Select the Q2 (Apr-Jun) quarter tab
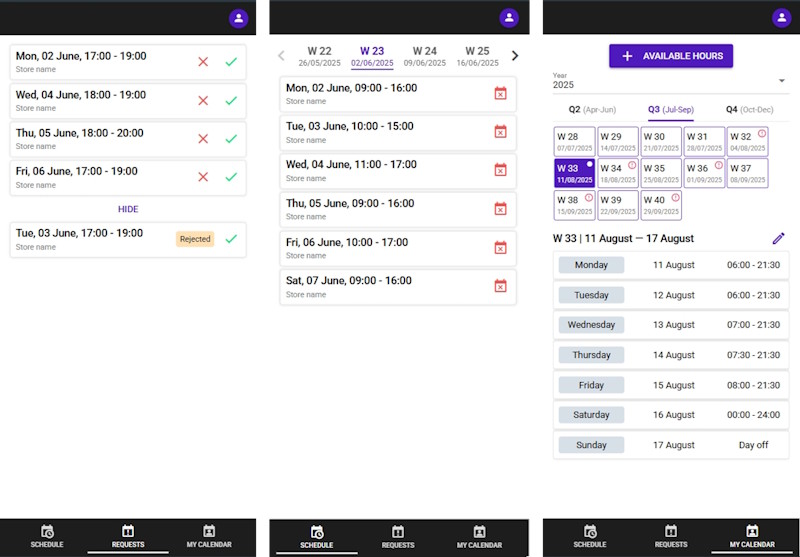 click(592, 110)
